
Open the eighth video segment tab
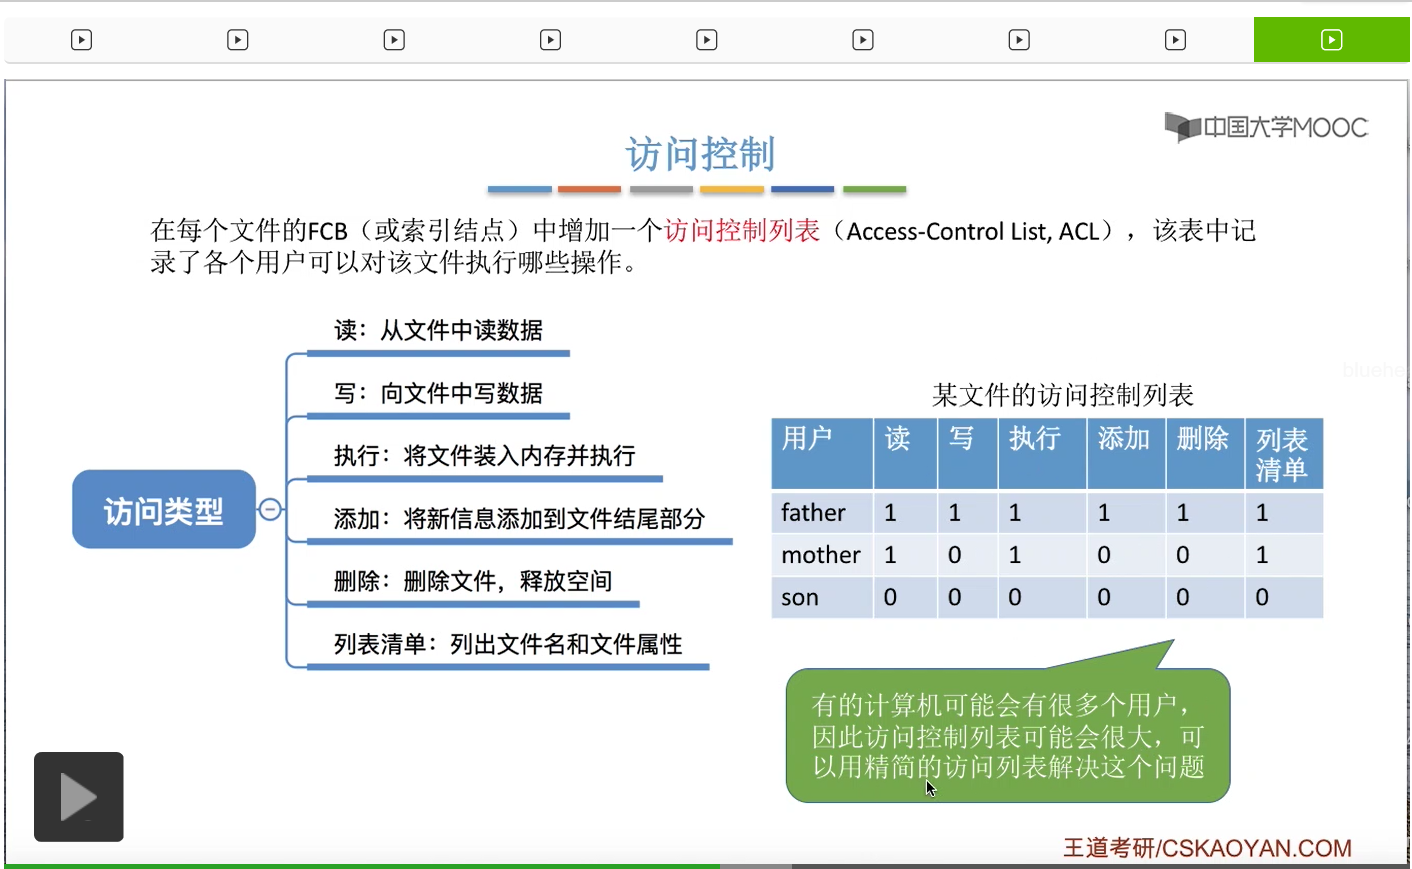pyautogui.click(x=1175, y=40)
